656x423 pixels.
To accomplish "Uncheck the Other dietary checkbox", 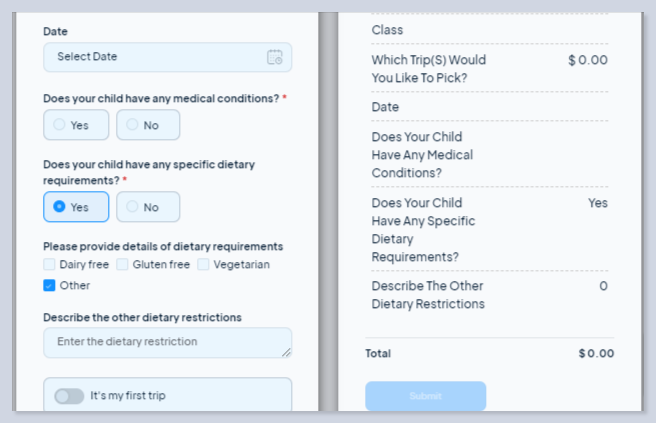I will point(50,285).
